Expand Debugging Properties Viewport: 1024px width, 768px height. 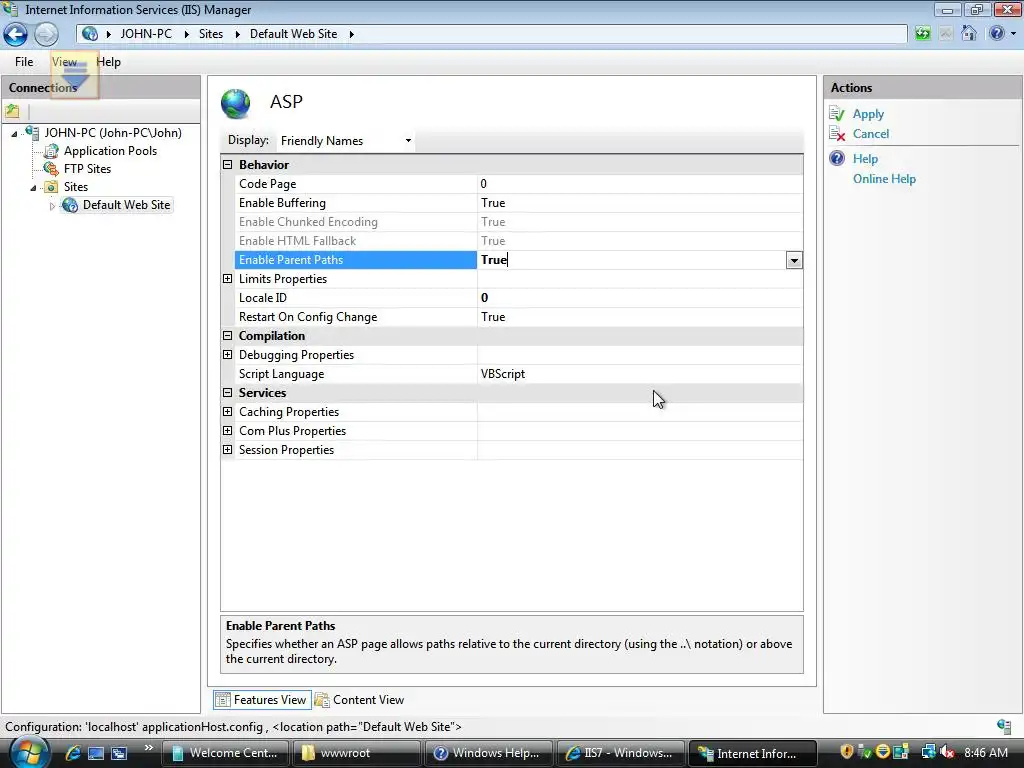[x=227, y=355]
